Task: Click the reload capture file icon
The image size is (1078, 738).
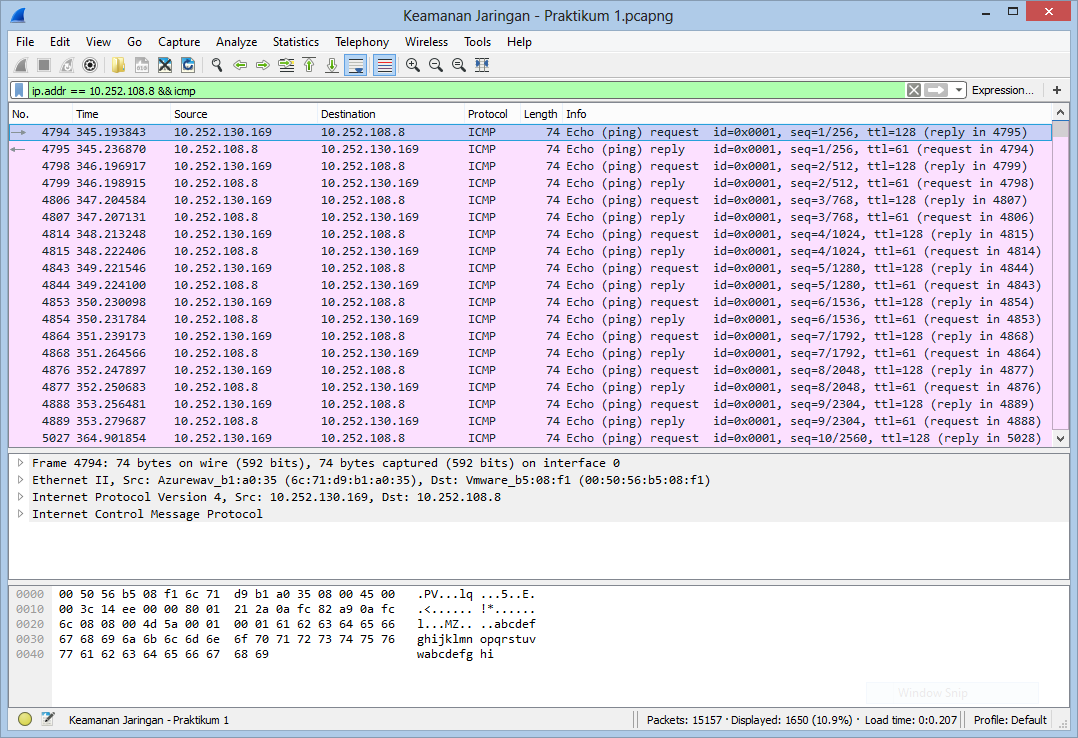Action: tap(188, 65)
